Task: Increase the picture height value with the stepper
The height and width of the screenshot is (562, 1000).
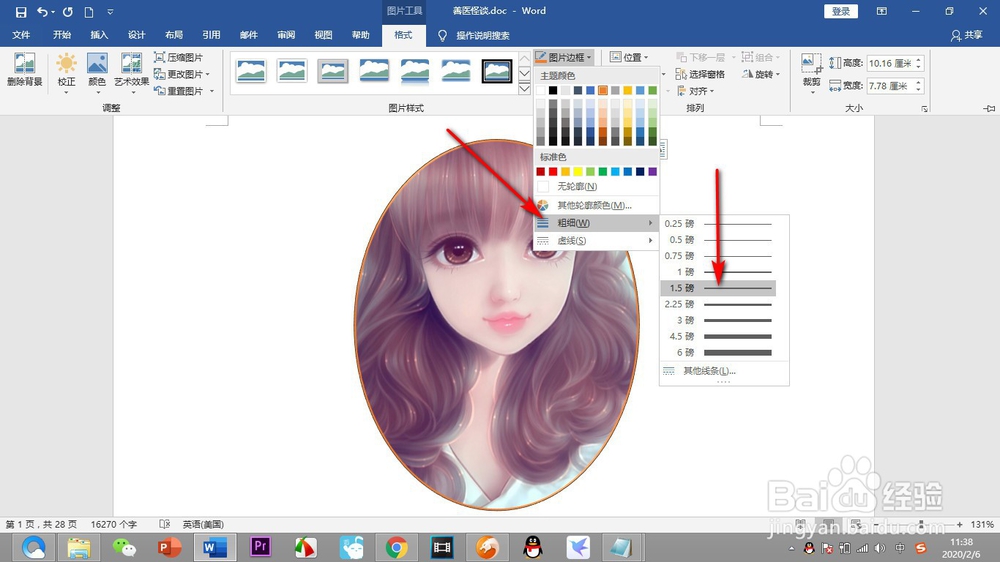Action: 918,61
